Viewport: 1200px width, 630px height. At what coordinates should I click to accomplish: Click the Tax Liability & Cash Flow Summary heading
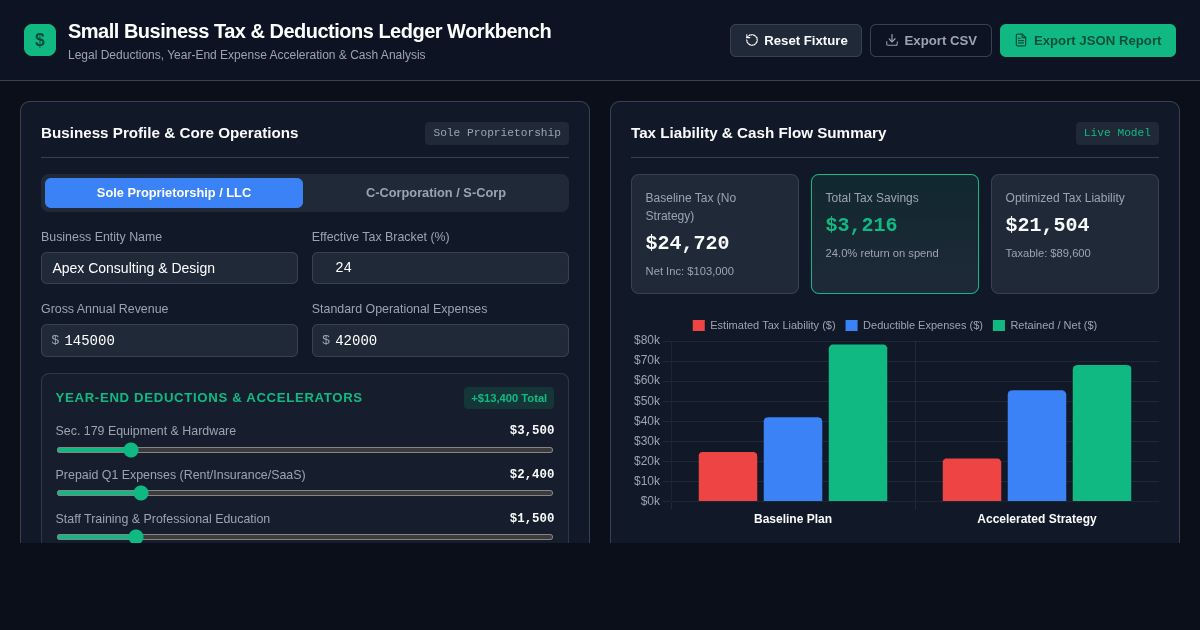(759, 133)
